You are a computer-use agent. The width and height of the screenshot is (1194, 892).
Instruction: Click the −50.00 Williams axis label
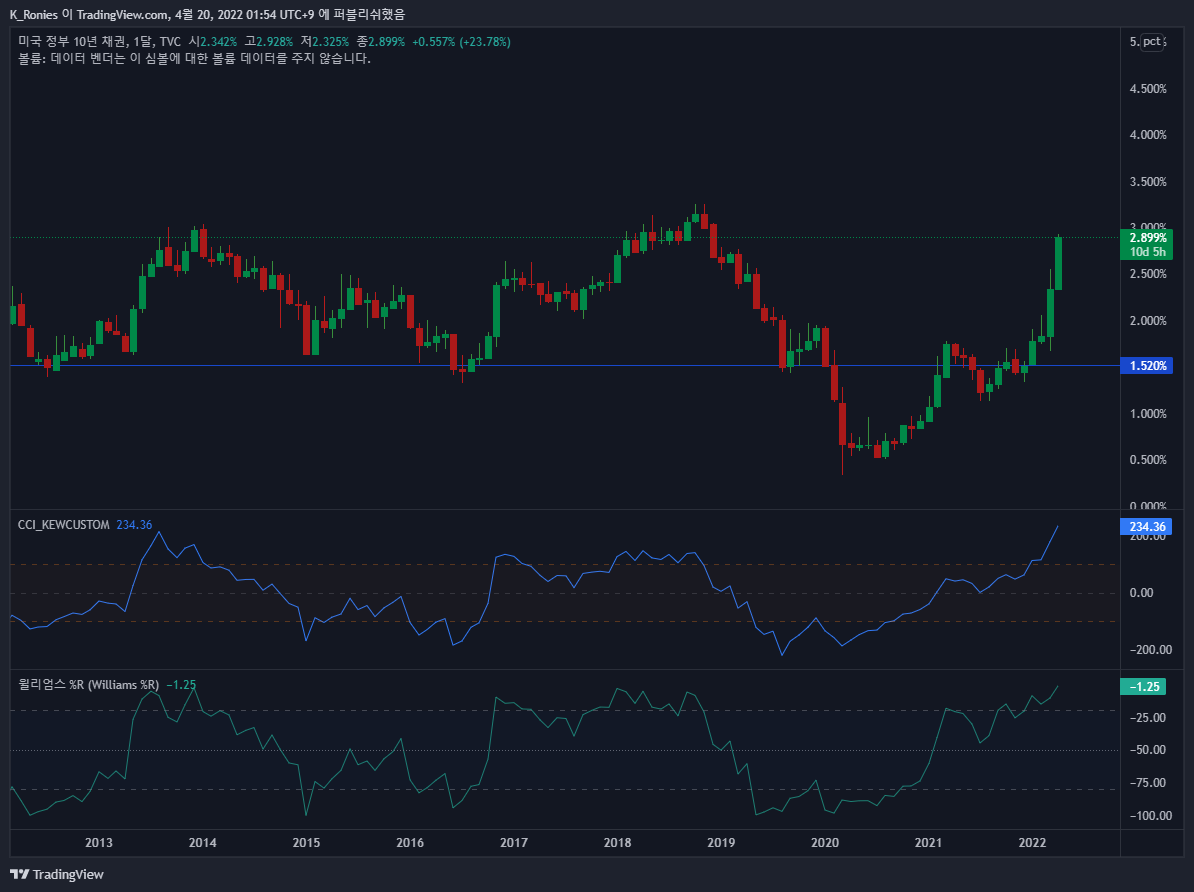[x=1148, y=750]
